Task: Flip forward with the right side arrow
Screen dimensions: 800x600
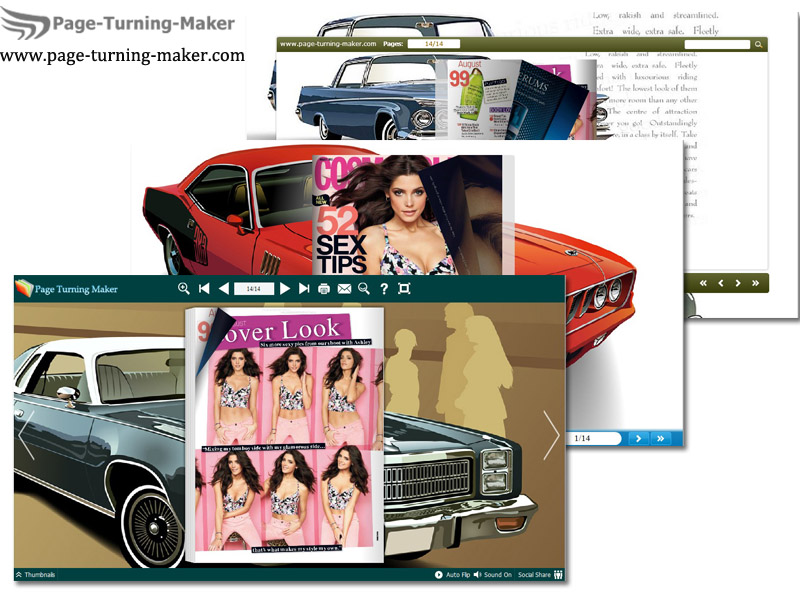Action: click(x=552, y=435)
